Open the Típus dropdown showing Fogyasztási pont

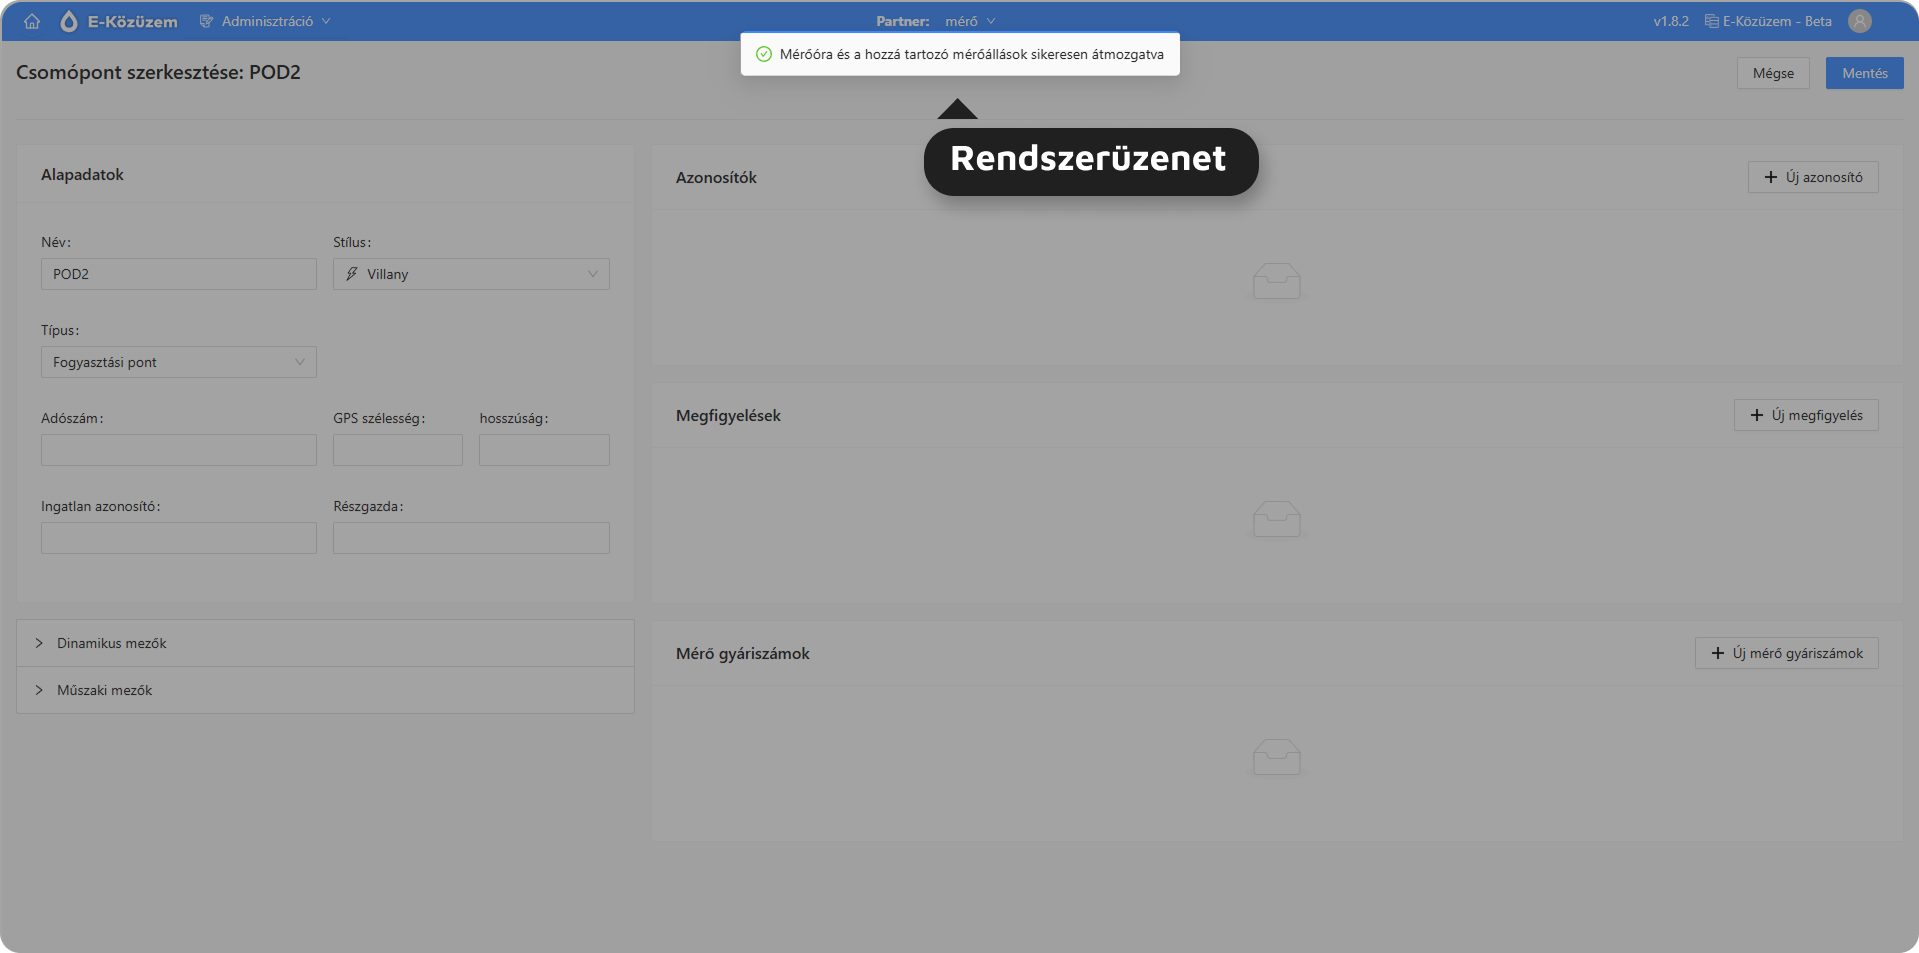178,362
